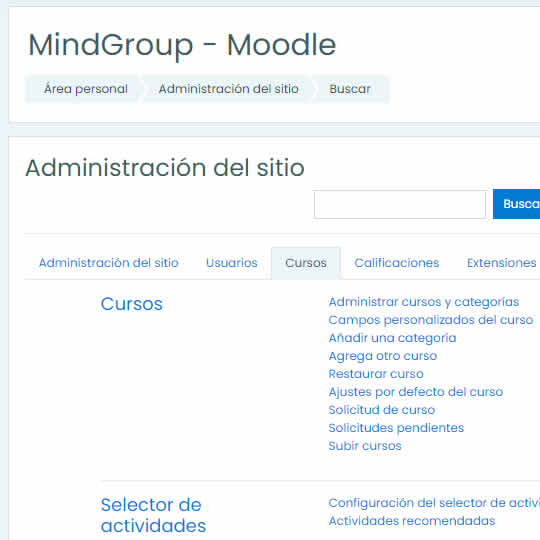Focus the site administration search field
Image resolution: width=540 pixels, height=540 pixels.
pos(399,204)
